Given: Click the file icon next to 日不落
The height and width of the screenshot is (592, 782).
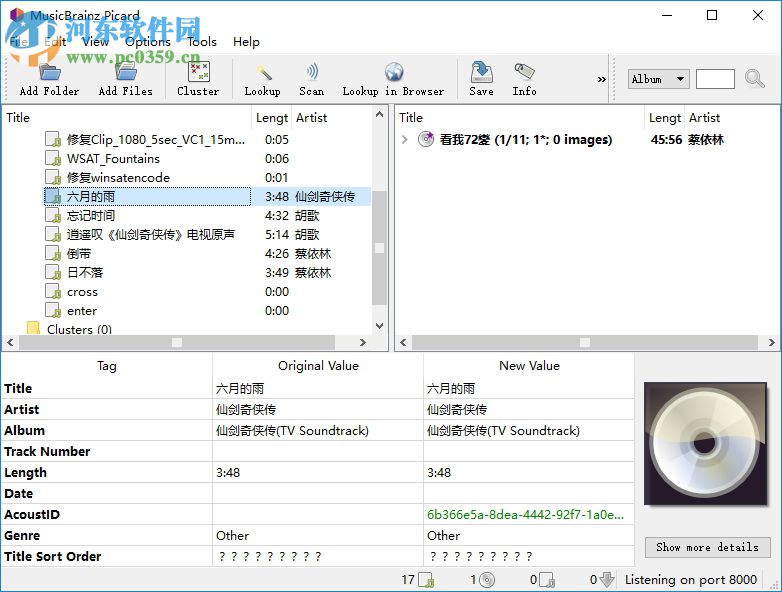Looking at the screenshot, I should 53,272.
